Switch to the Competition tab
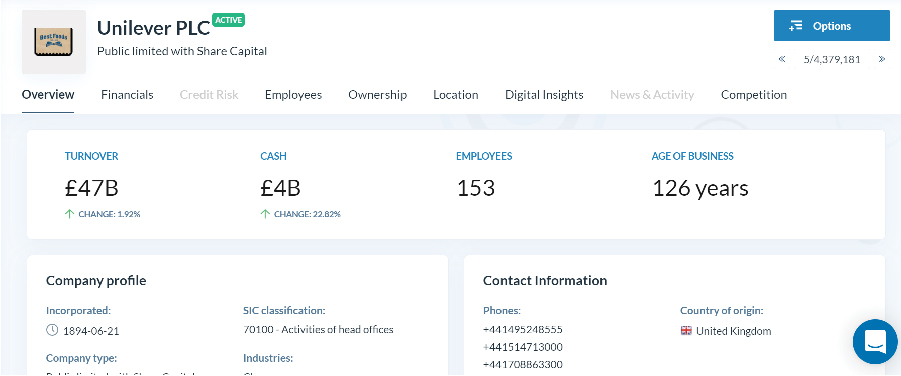Screen dimensions: 901x376 point(754,95)
